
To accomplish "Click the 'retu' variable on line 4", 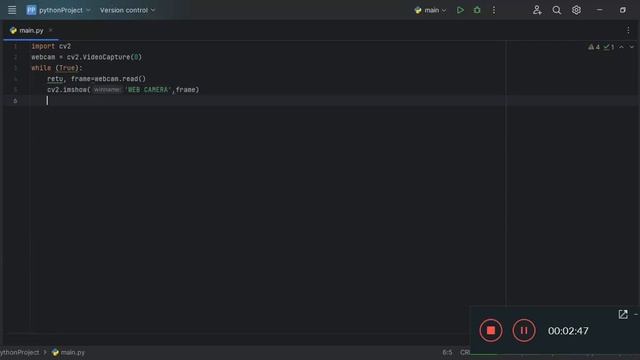I will [x=55, y=79].
